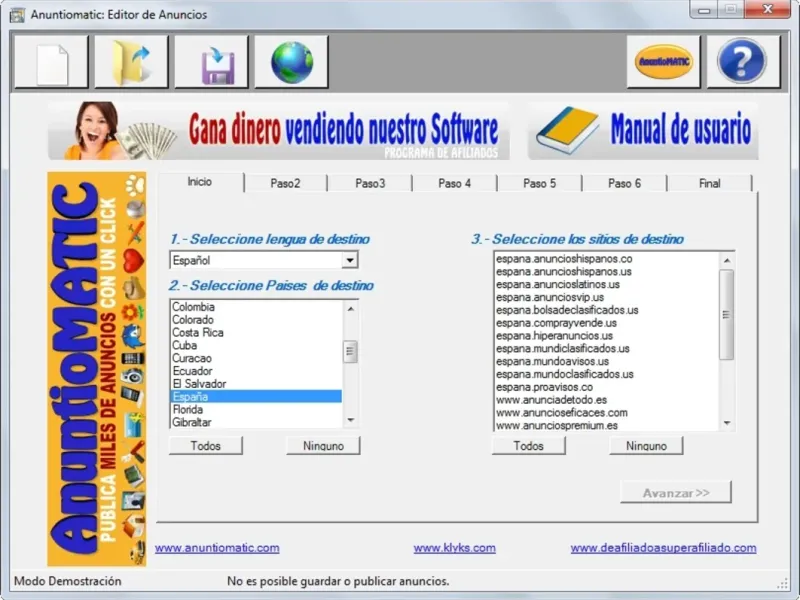800x600 pixels.
Task: Open the www.klyks.com link
Action: [455, 547]
